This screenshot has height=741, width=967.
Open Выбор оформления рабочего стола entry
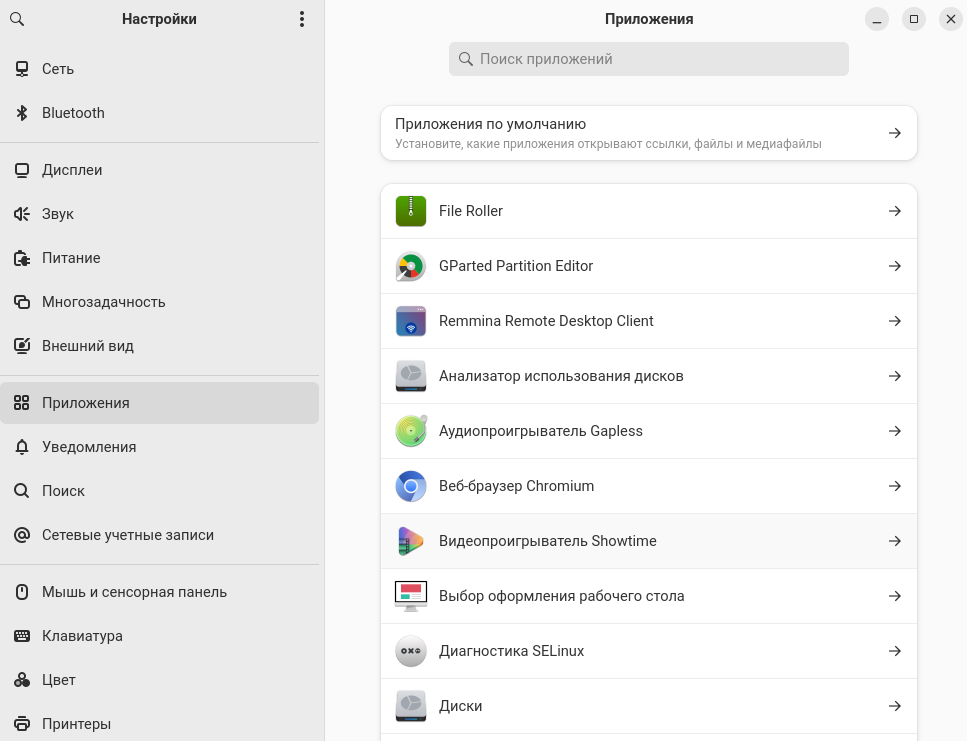[x=649, y=596]
